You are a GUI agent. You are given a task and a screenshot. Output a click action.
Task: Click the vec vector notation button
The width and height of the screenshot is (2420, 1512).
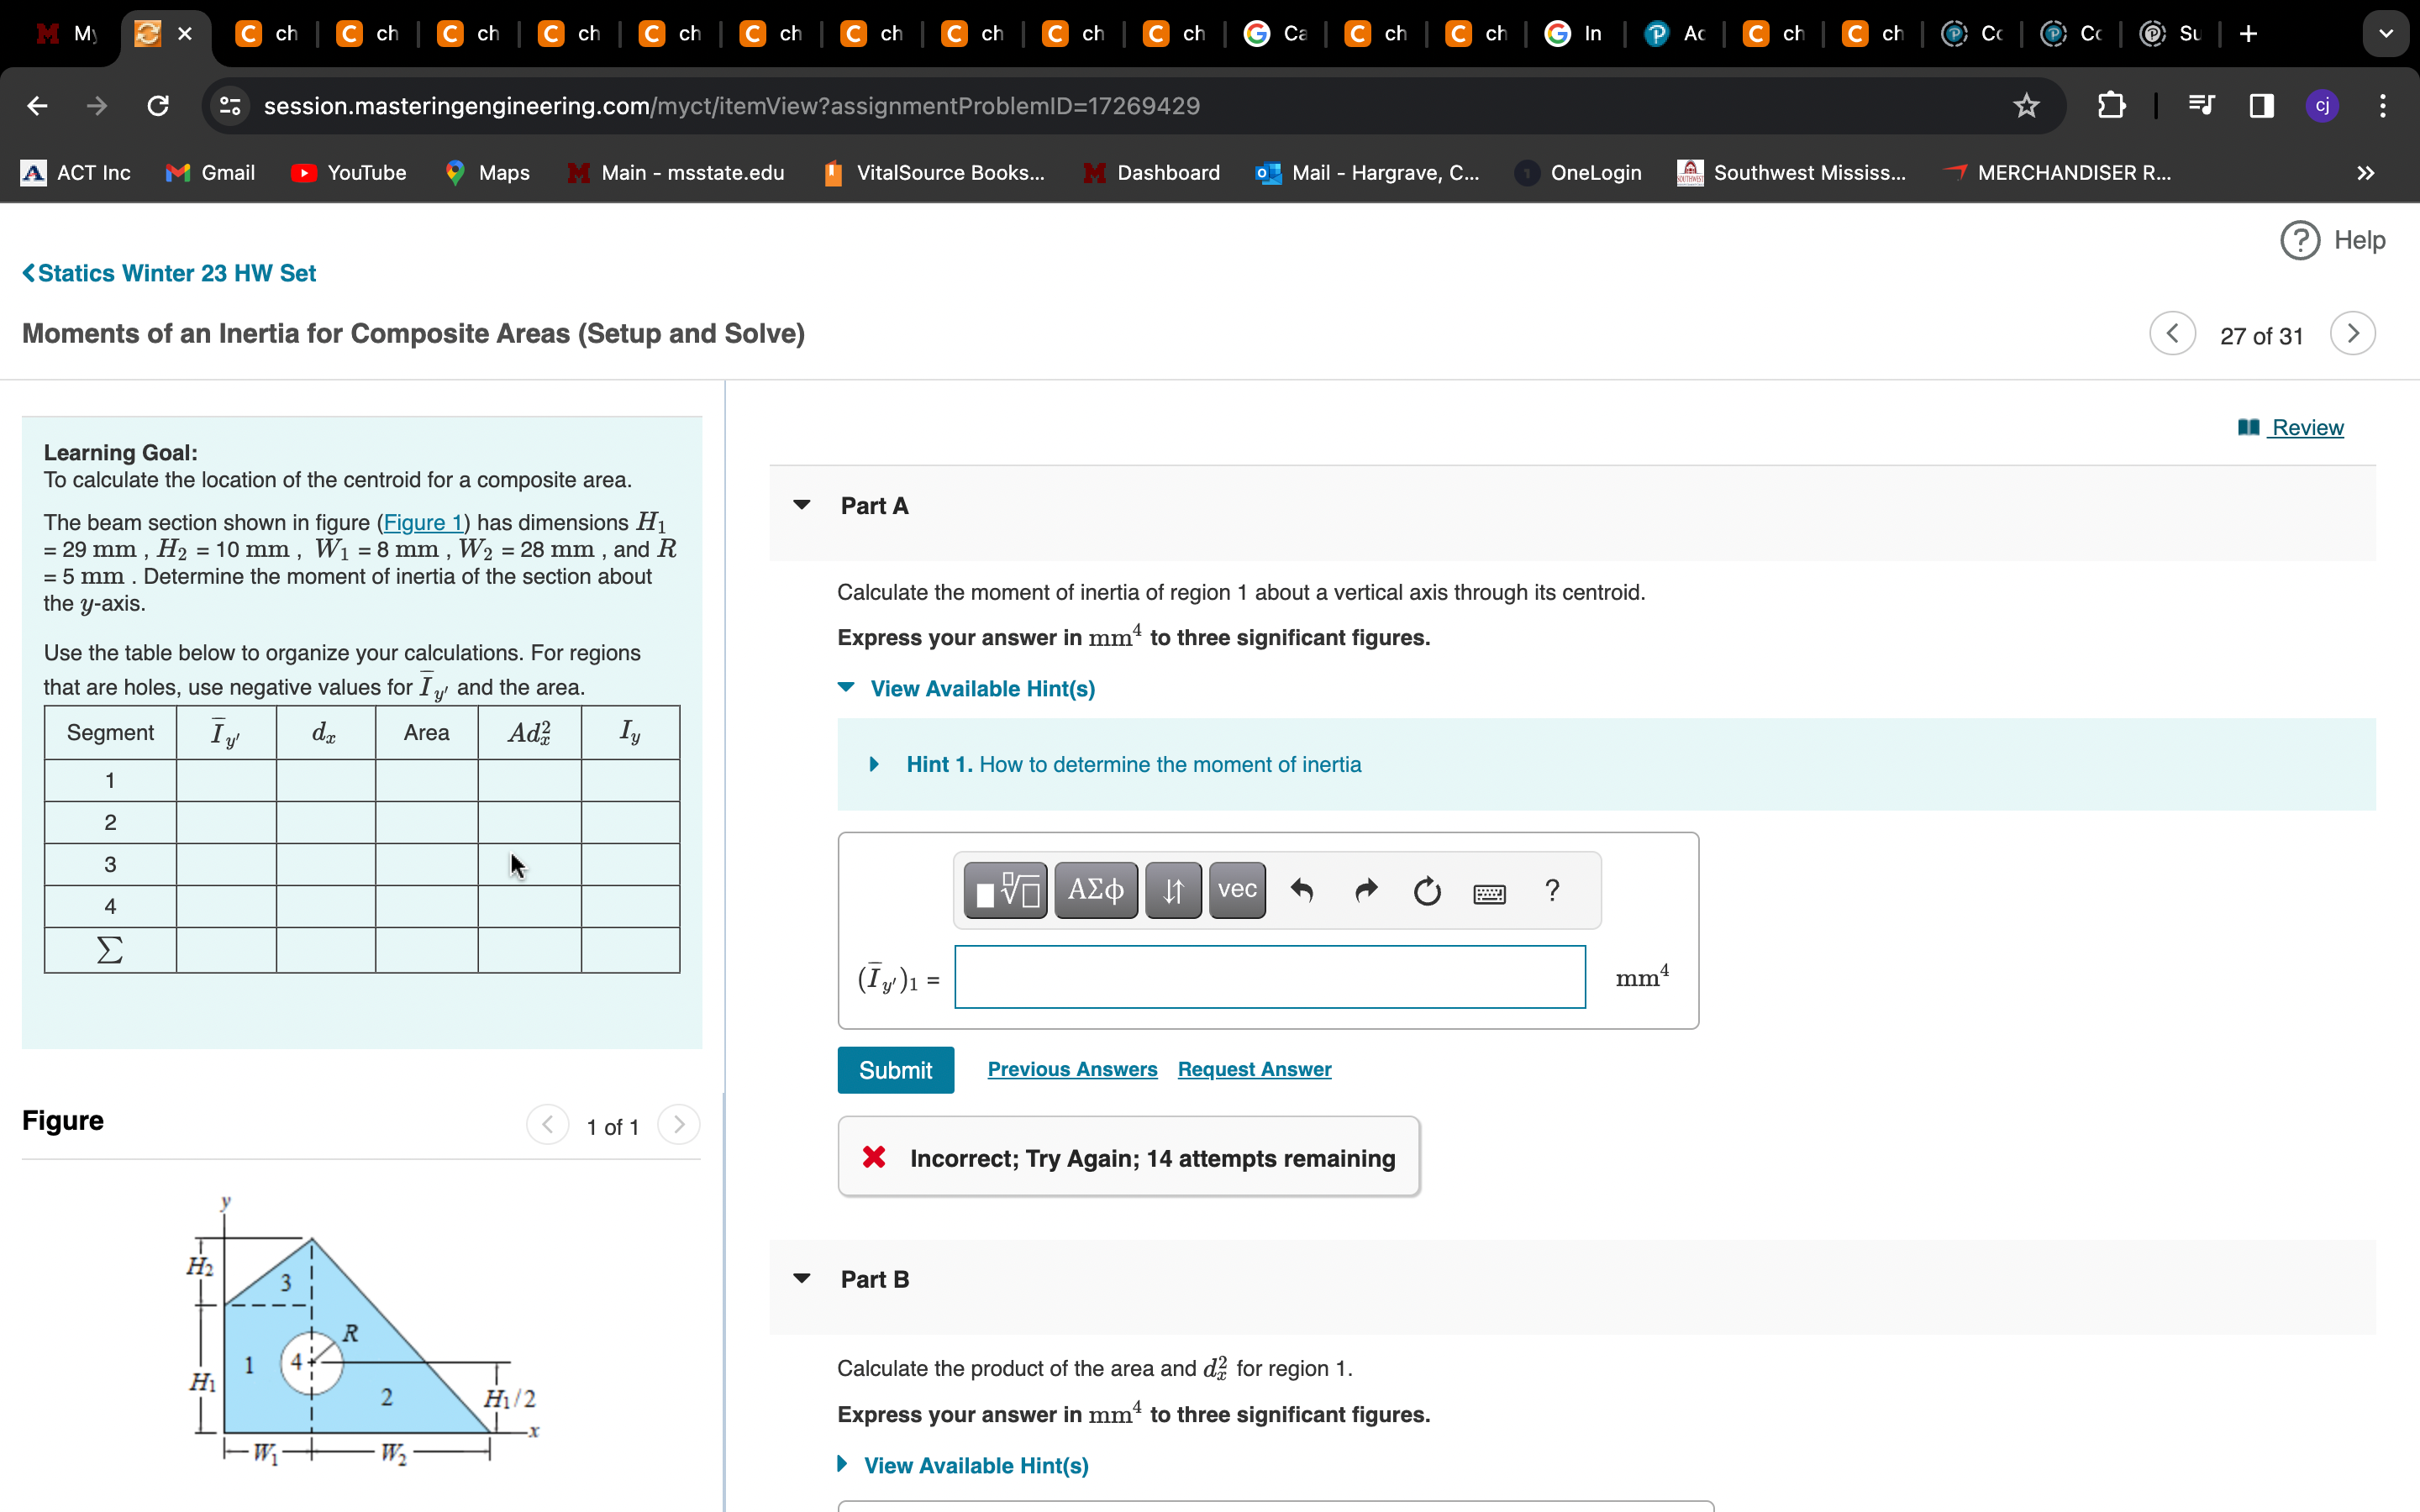[1237, 890]
